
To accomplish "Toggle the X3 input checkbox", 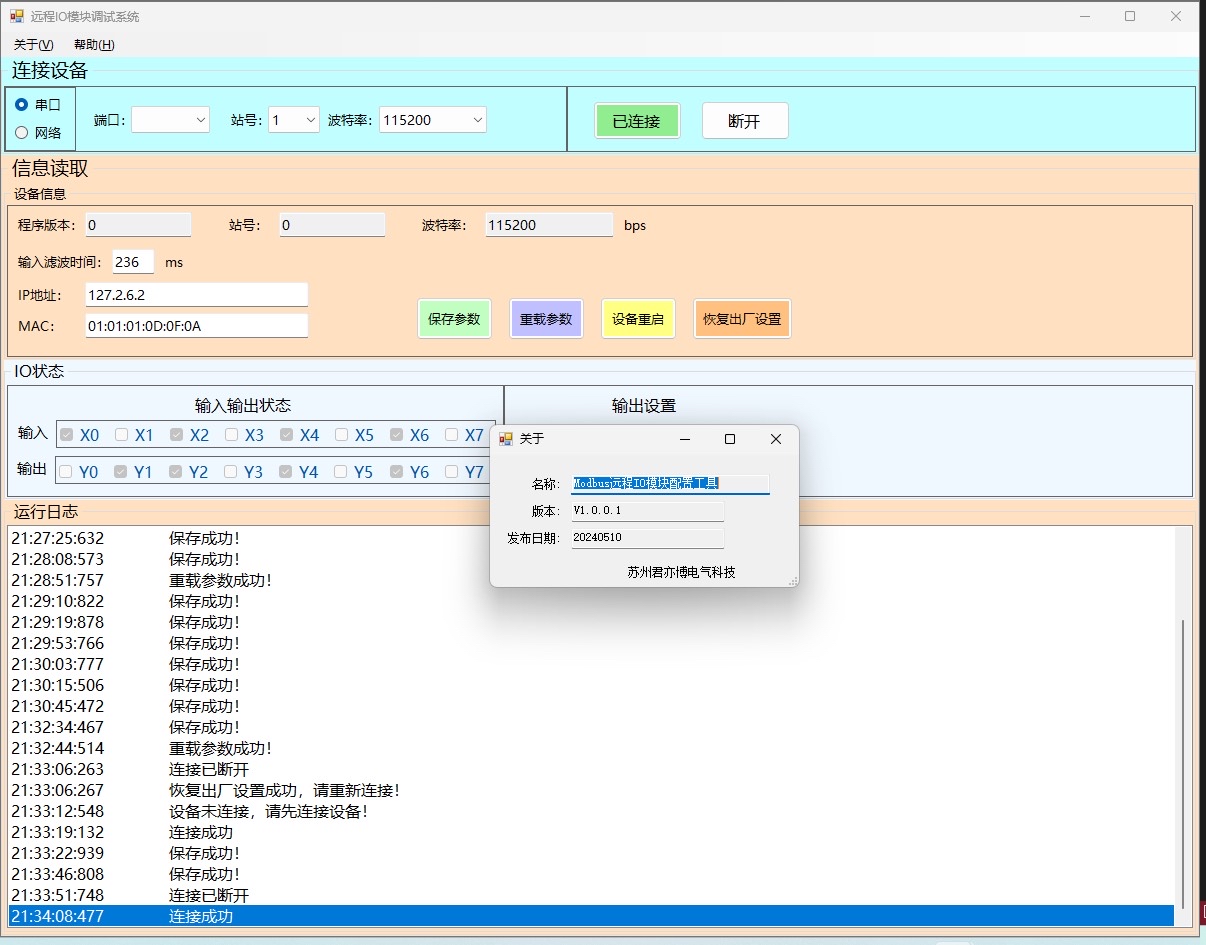I will (232, 435).
